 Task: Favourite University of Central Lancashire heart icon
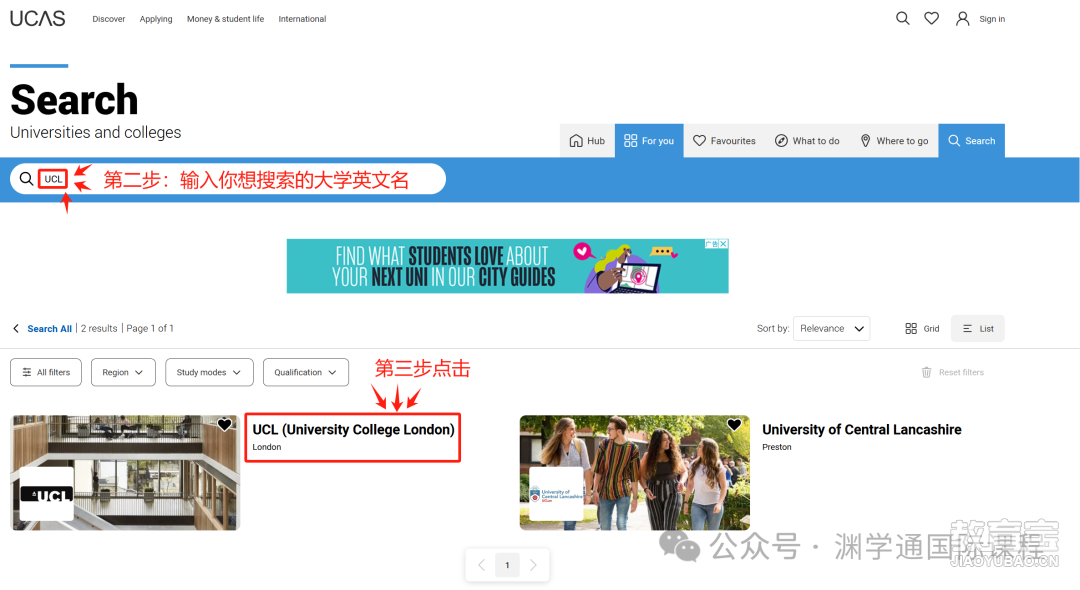pos(734,425)
